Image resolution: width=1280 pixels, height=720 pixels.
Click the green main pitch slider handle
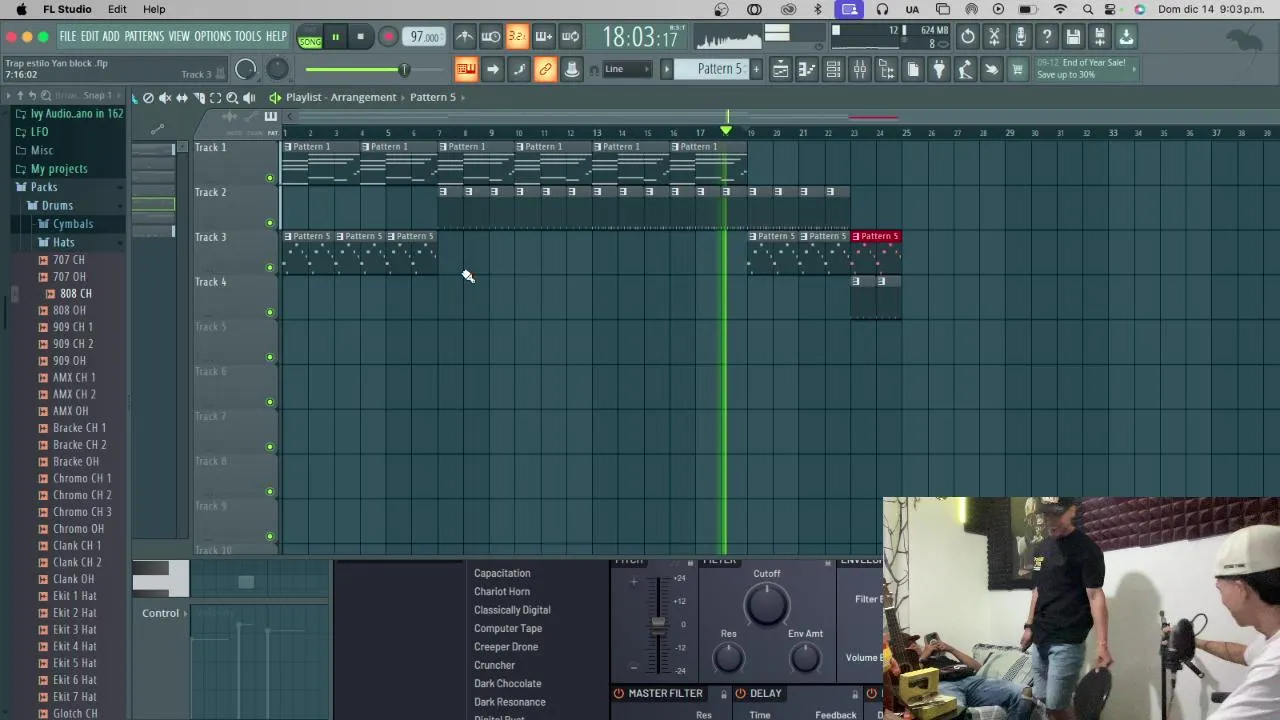[x=404, y=69]
